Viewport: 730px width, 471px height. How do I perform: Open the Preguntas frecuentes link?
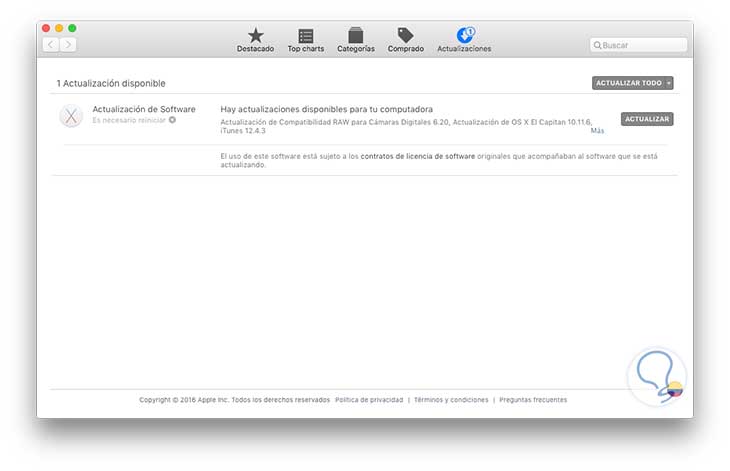coord(533,400)
